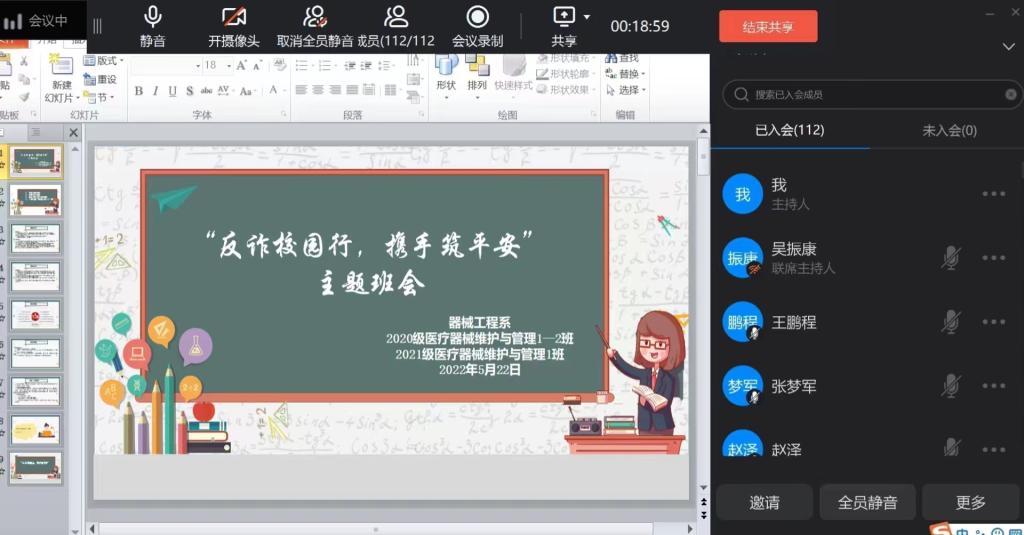Toggle the microphone for 王鹏程
1024x535 pixels.
[x=951, y=322]
